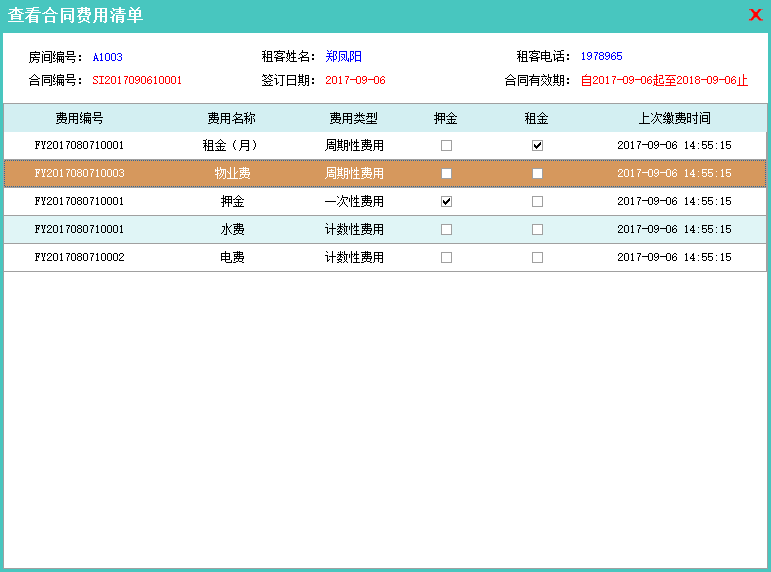771x572 pixels.
Task: Sort by 费用编号 column header
Action: (79, 118)
